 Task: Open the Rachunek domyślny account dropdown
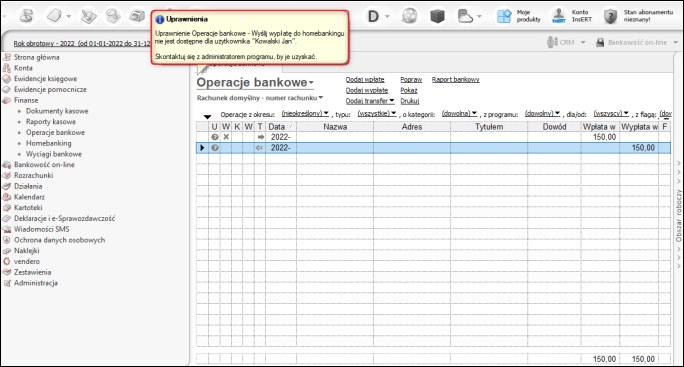pos(321,97)
